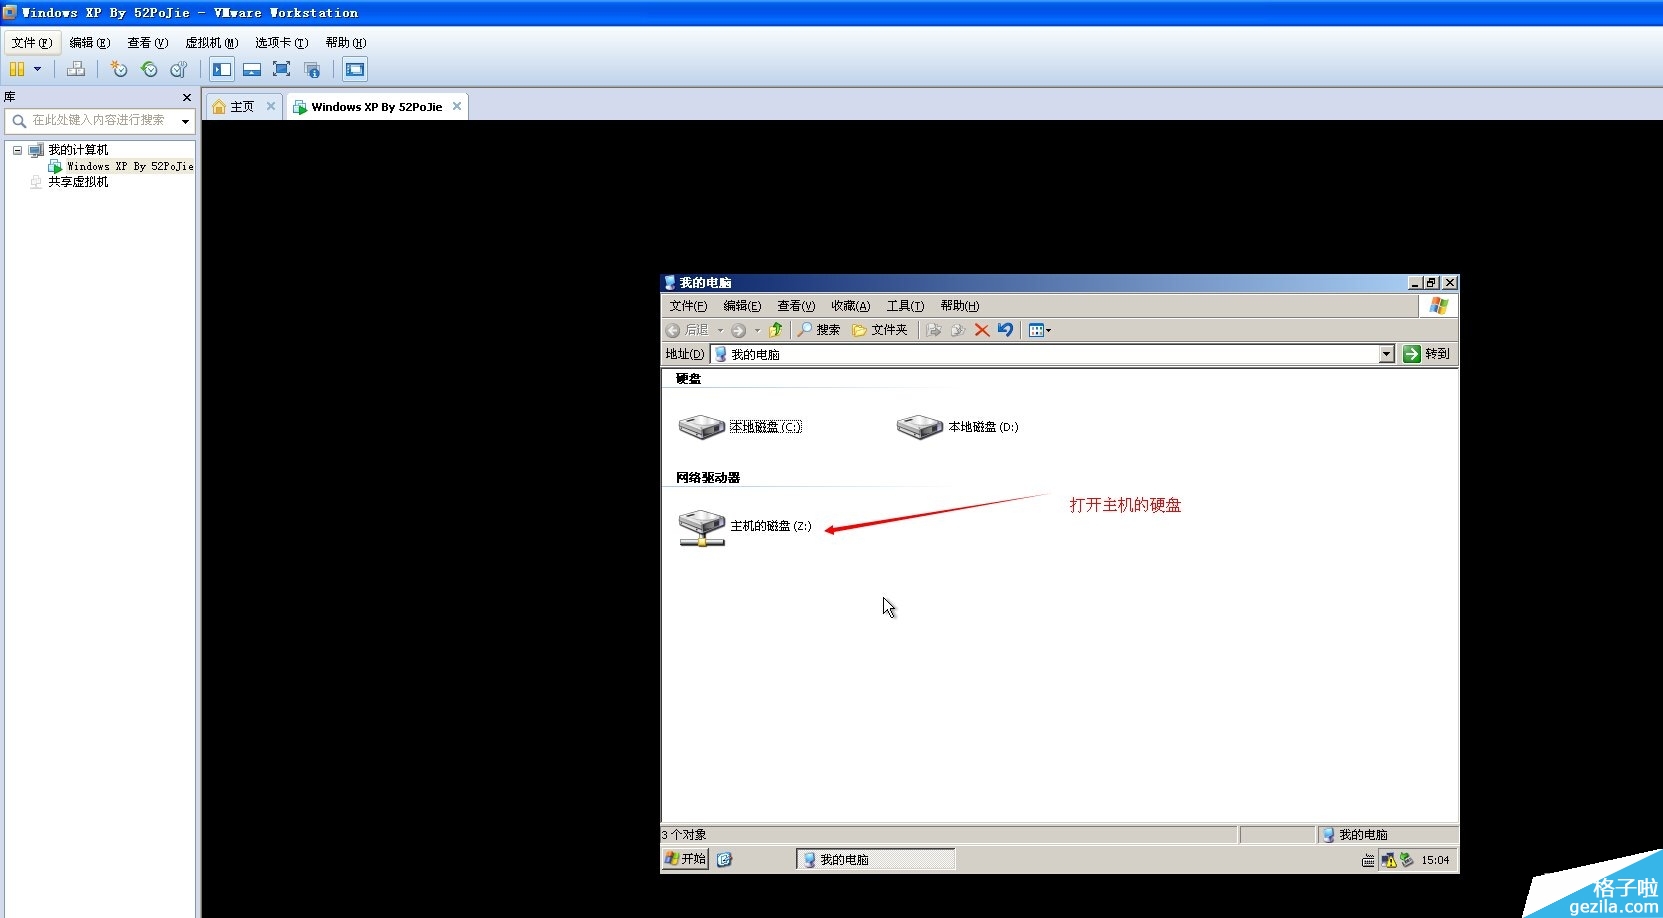Viewport: 1663px width, 918px height.
Task: Restore down the 我的电脑 window
Action: point(1432,283)
